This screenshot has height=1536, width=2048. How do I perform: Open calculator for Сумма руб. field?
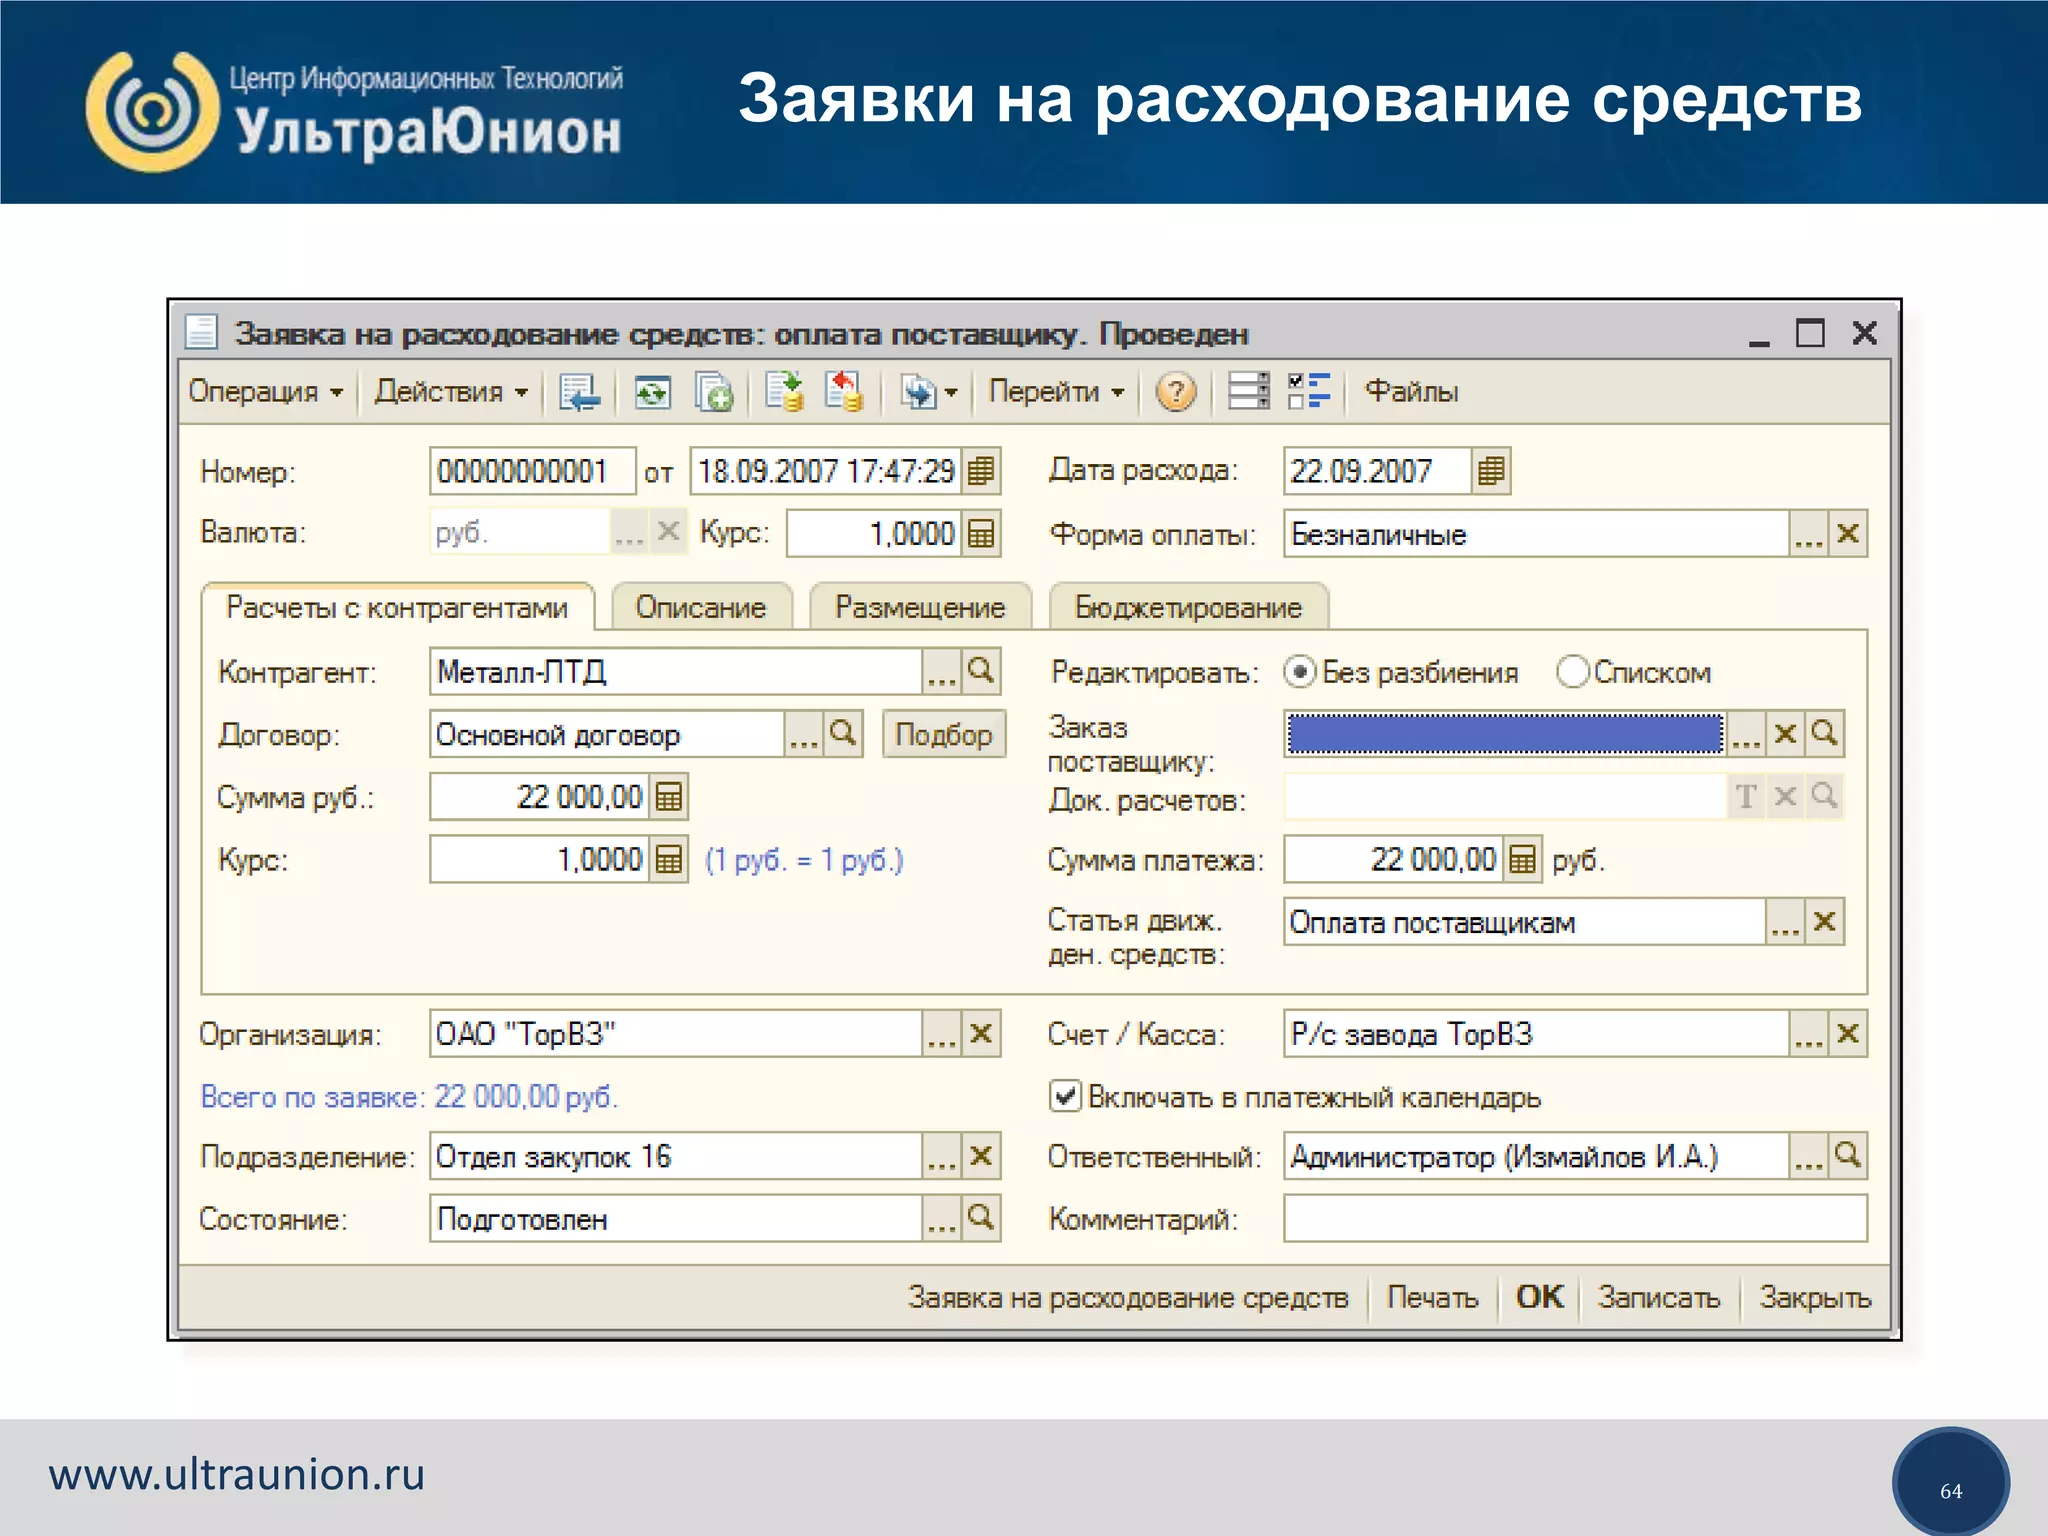[668, 797]
